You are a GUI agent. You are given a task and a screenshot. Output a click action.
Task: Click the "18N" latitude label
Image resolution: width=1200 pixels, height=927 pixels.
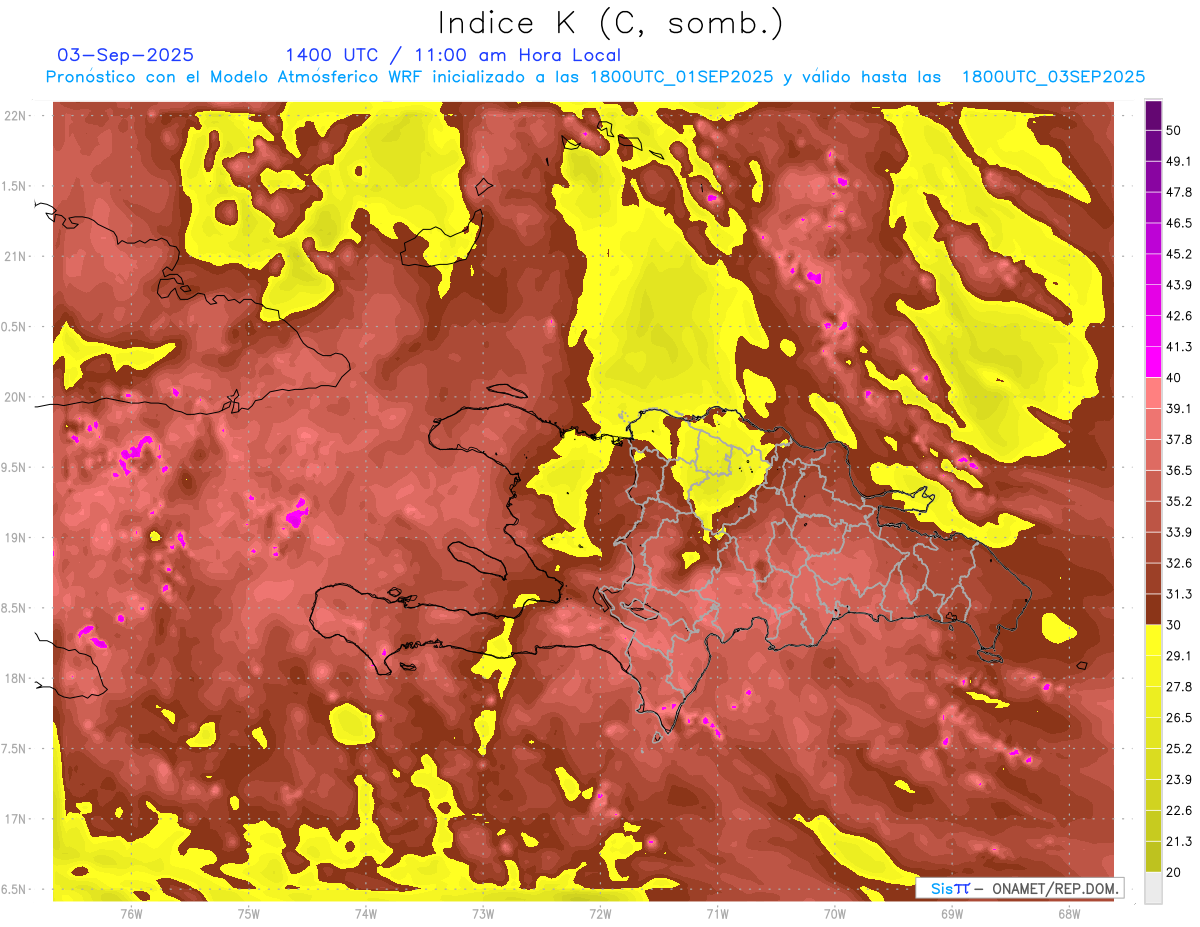click(17, 679)
